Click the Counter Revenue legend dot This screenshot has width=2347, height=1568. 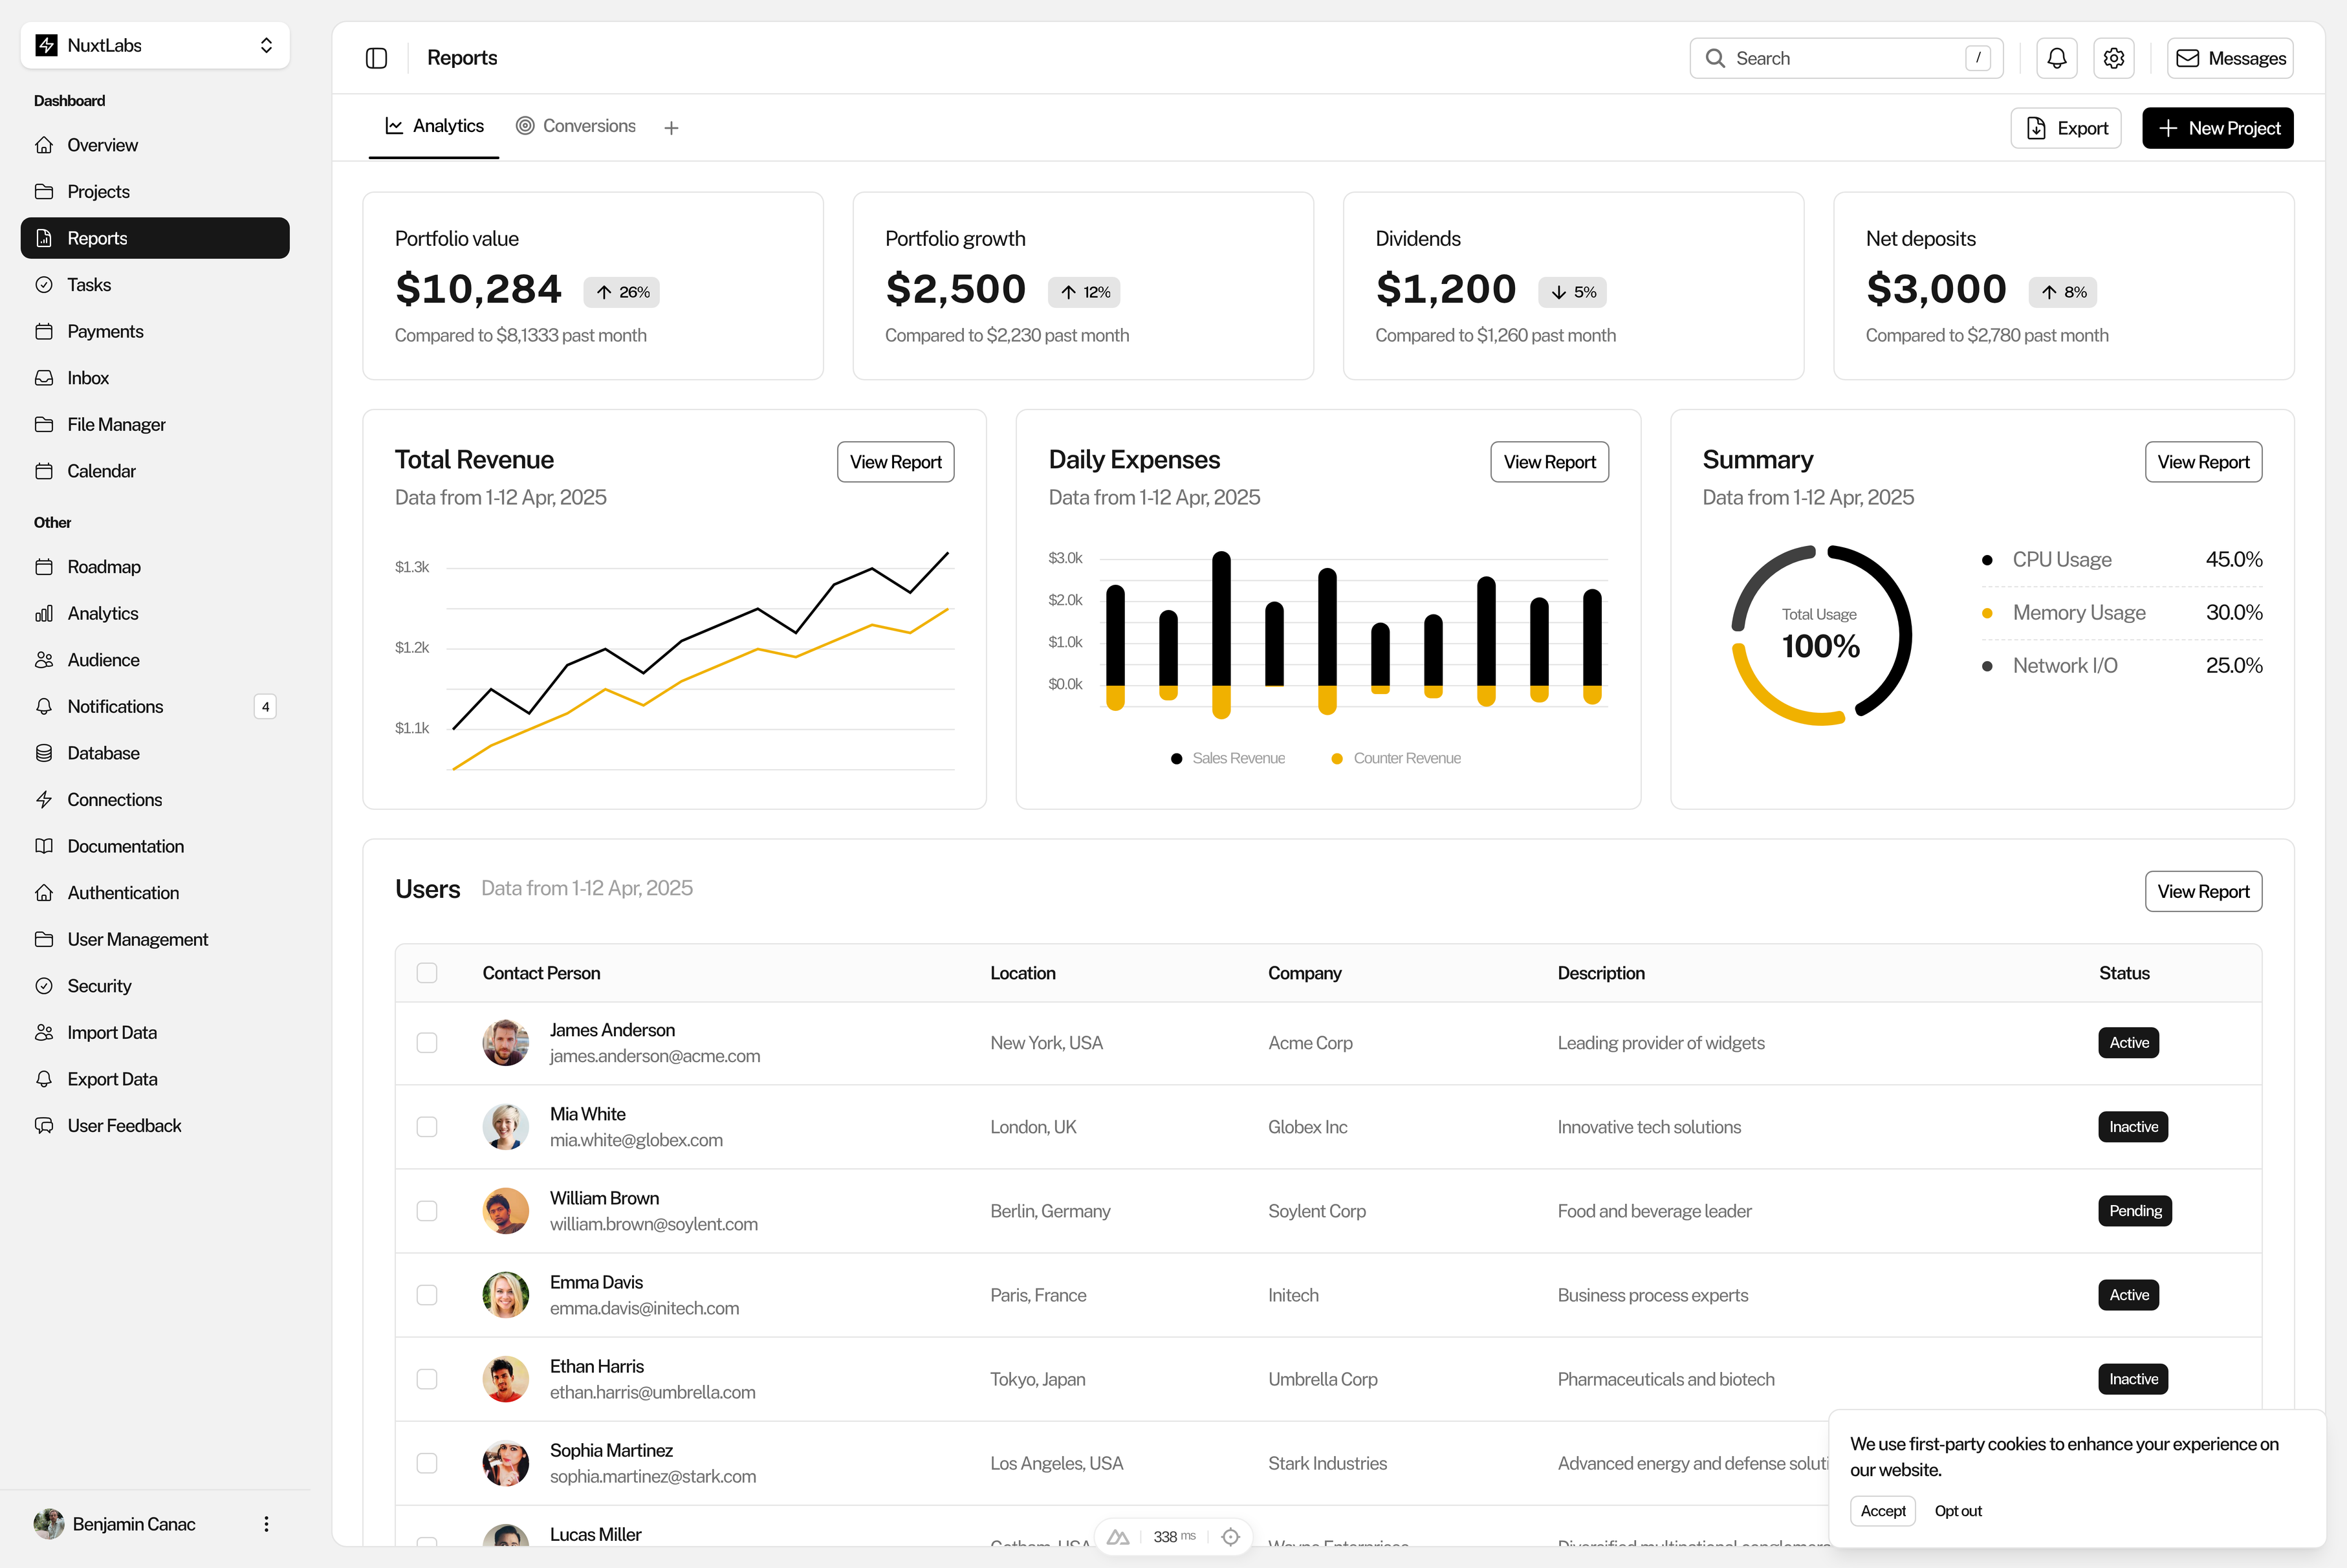pyautogui.click(x=1337, y=759)
